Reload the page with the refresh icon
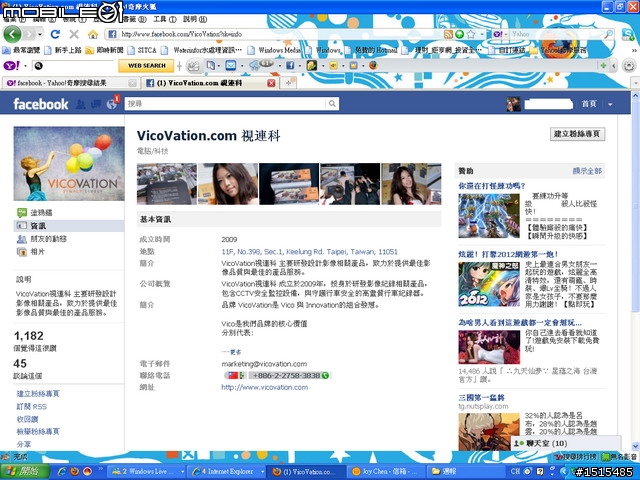 (55, 34)
